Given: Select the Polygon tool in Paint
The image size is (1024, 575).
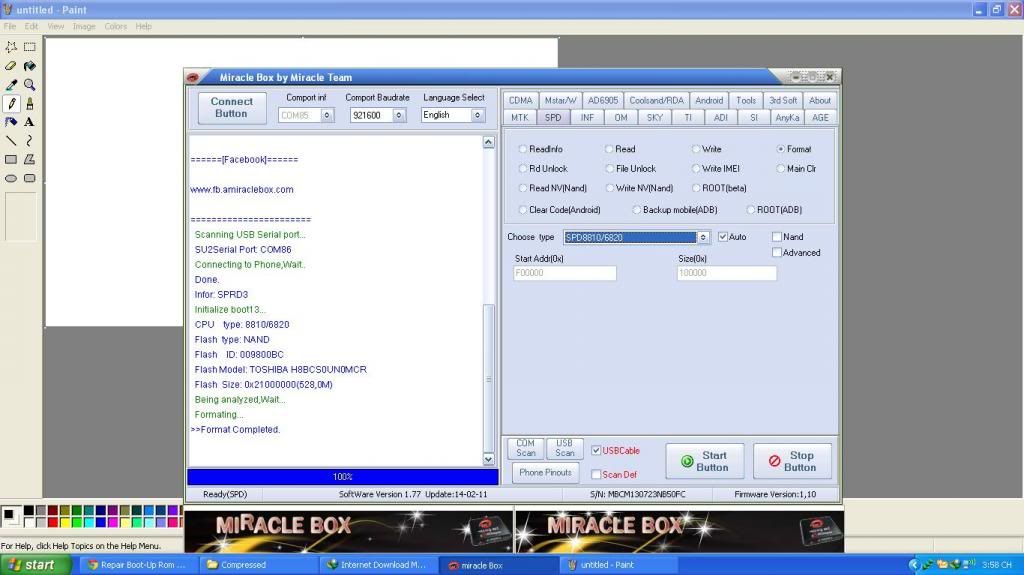Looking at the screenshot, I should (30, 159).
